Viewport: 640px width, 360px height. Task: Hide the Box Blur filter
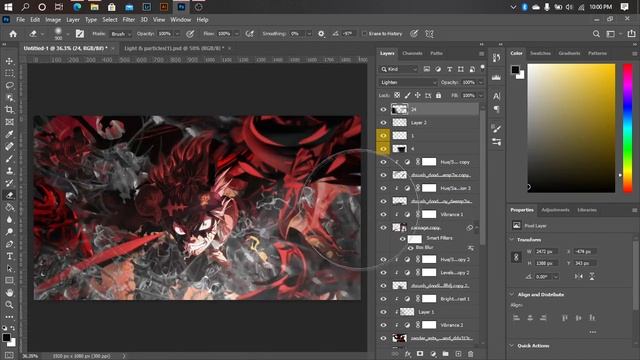[411, 247]
